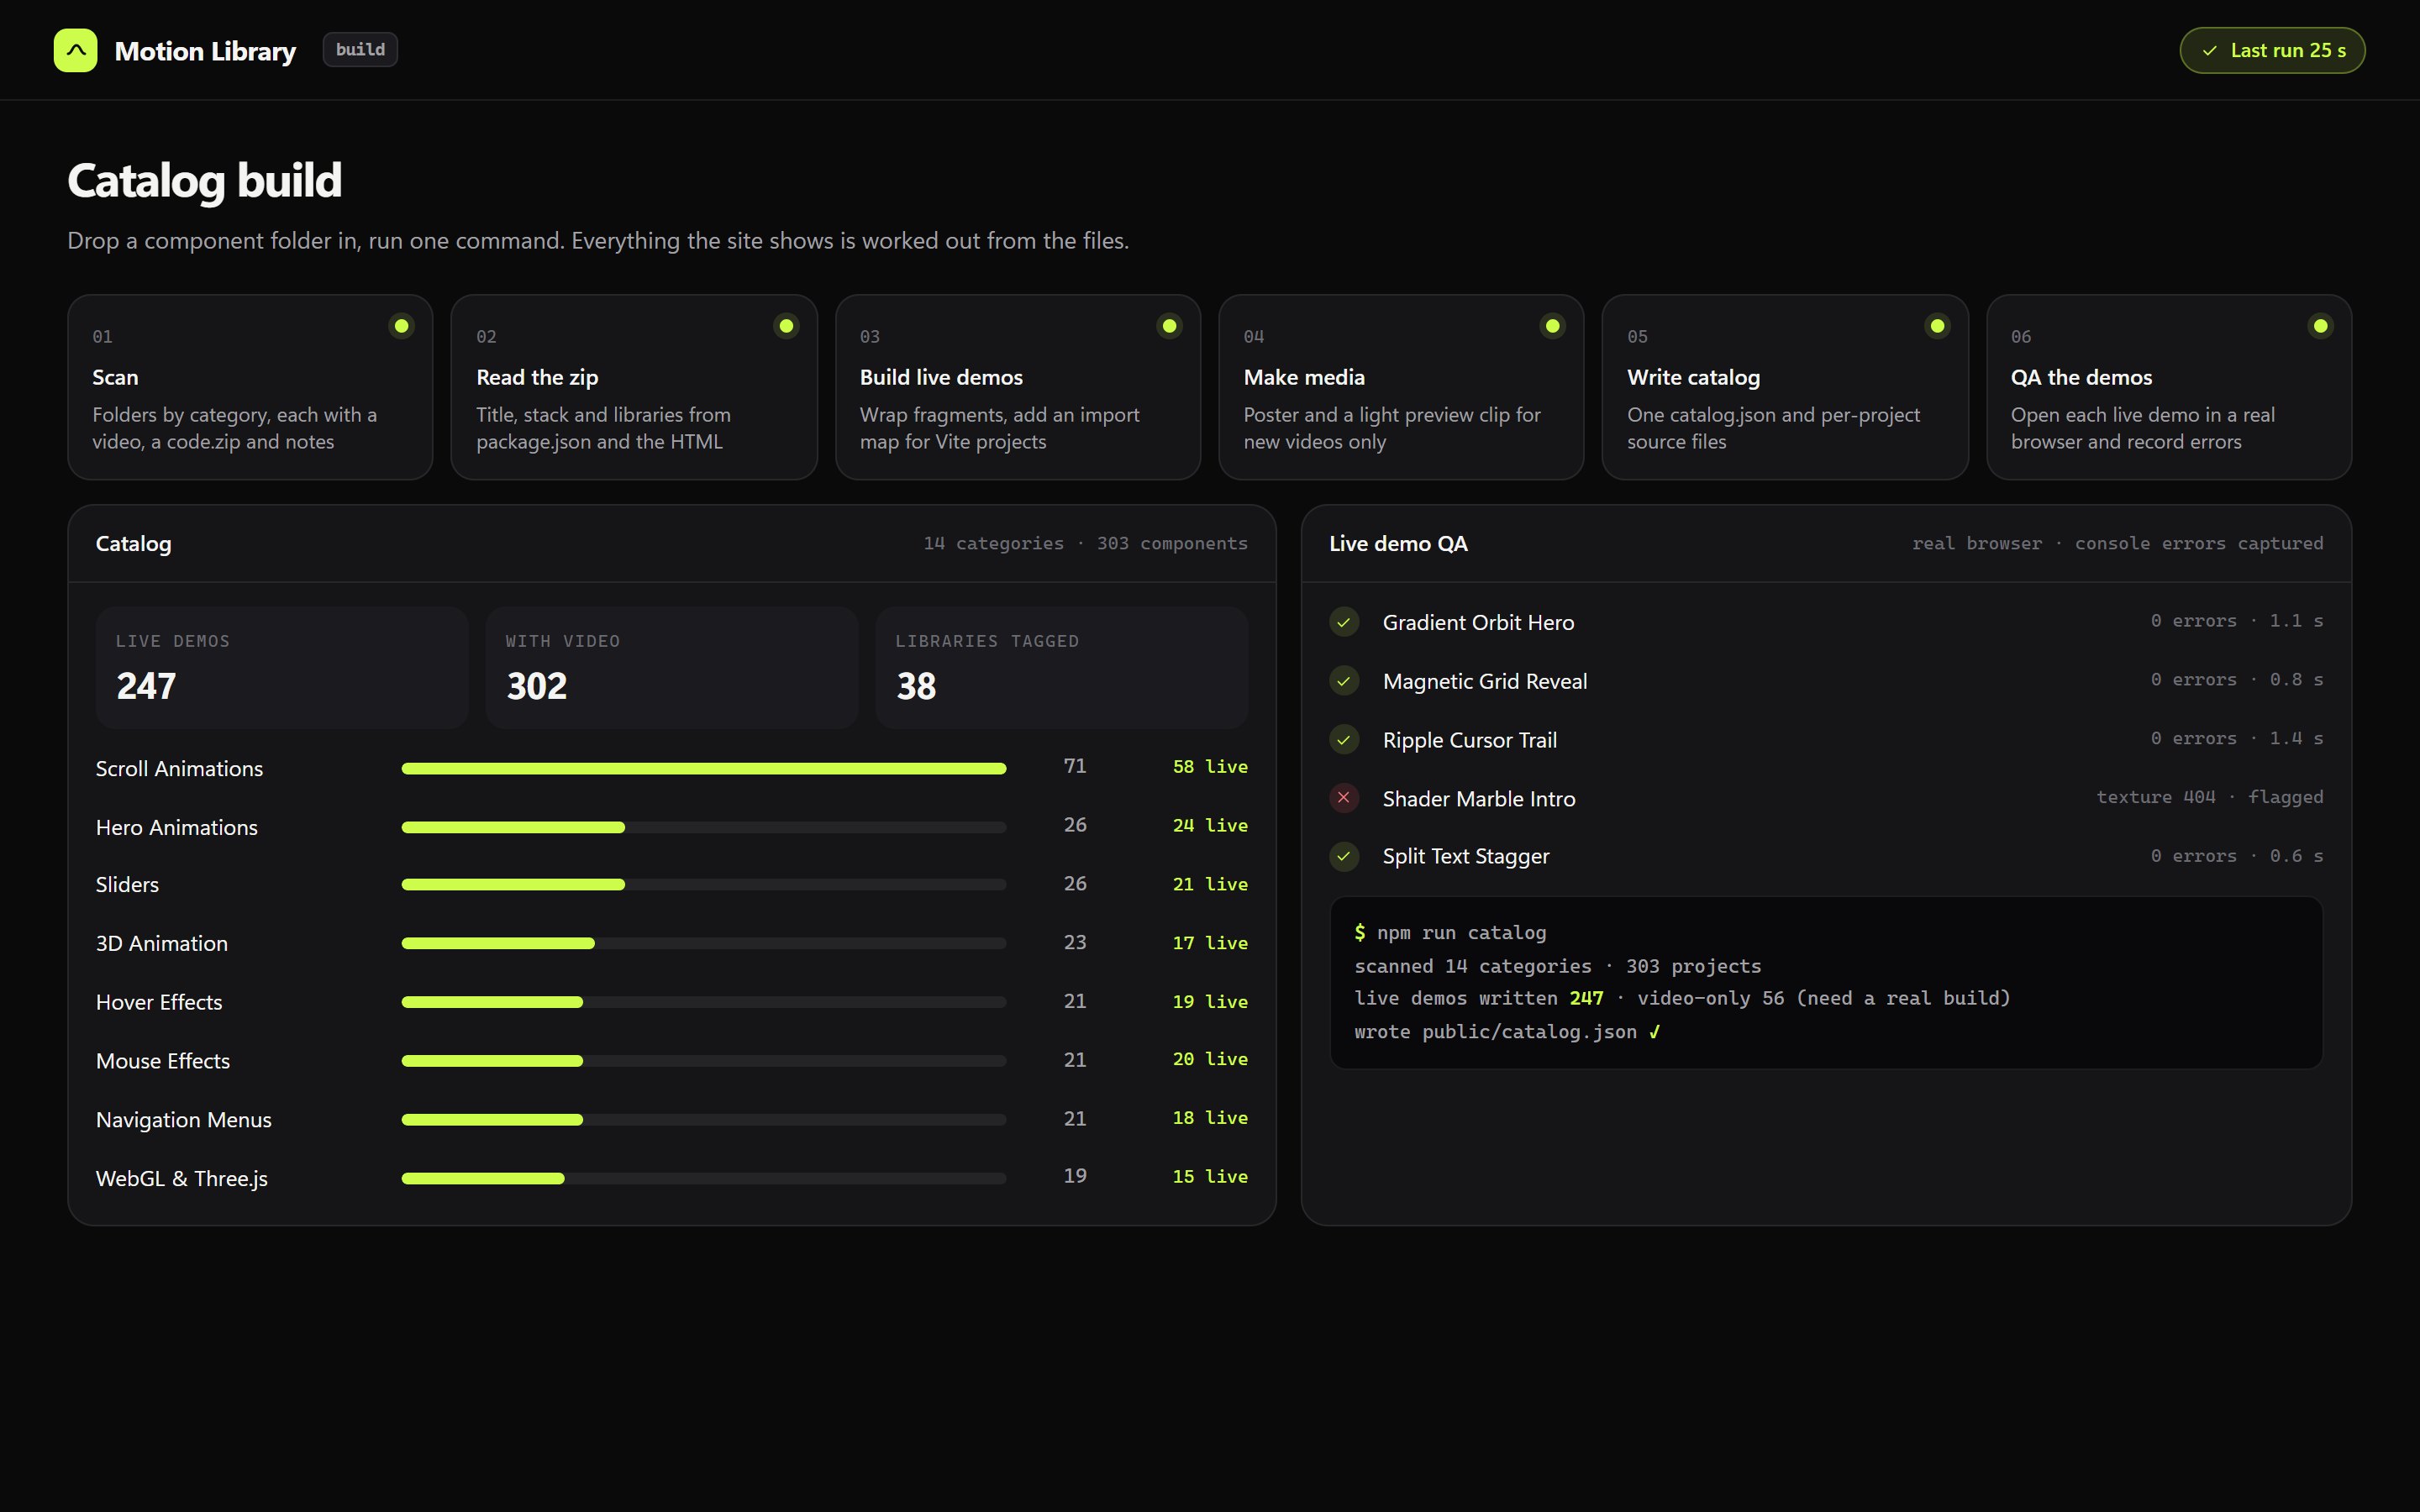Click the status dot on QA the demos card
This screenshot has height=1512, width=2420.
[x=2320, y=326]
